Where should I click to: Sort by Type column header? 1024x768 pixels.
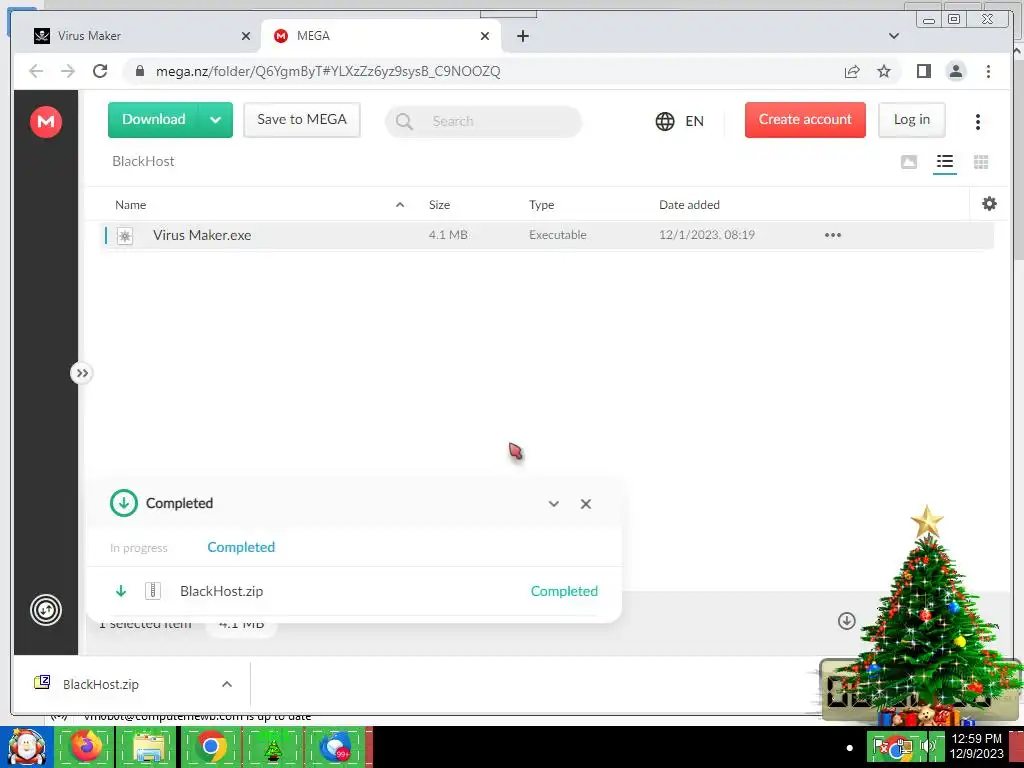point(541,205)
